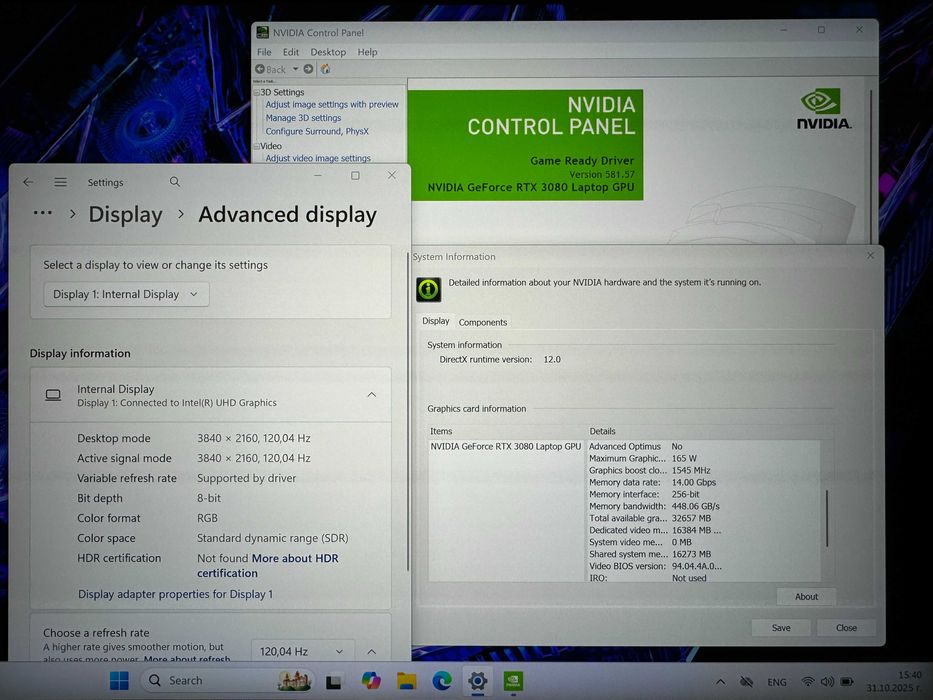
Task: Click the battery tray icon
Action: pos(847,682)
